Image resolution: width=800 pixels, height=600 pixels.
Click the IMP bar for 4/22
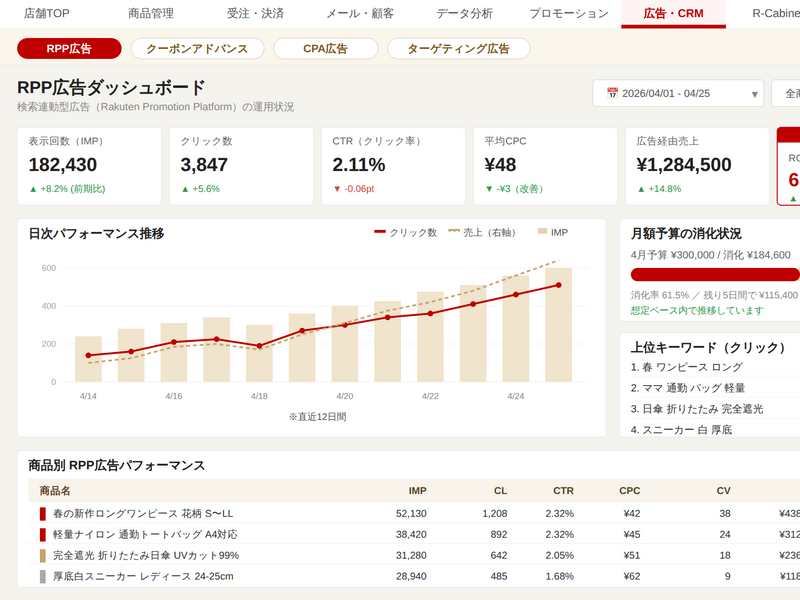click(430, 337)
